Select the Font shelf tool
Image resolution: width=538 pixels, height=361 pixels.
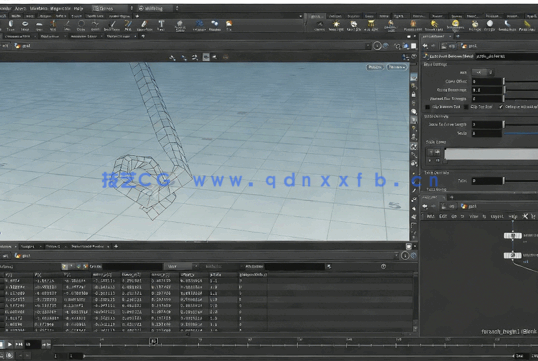point(161,25)
